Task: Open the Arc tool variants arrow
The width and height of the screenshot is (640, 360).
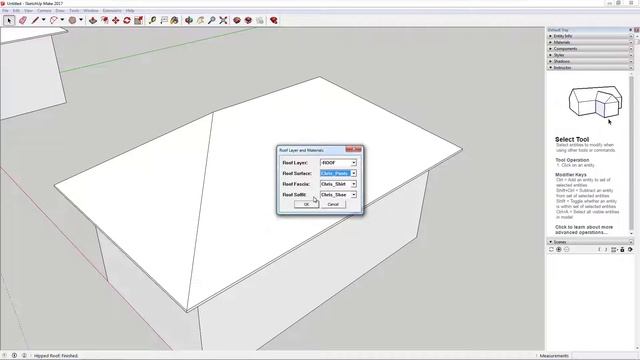Action: (x=62, y=20)
